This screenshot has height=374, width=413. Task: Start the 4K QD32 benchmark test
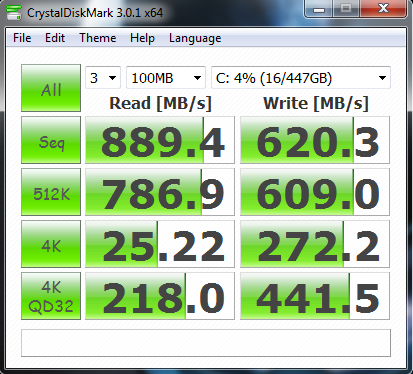point(51,296)
